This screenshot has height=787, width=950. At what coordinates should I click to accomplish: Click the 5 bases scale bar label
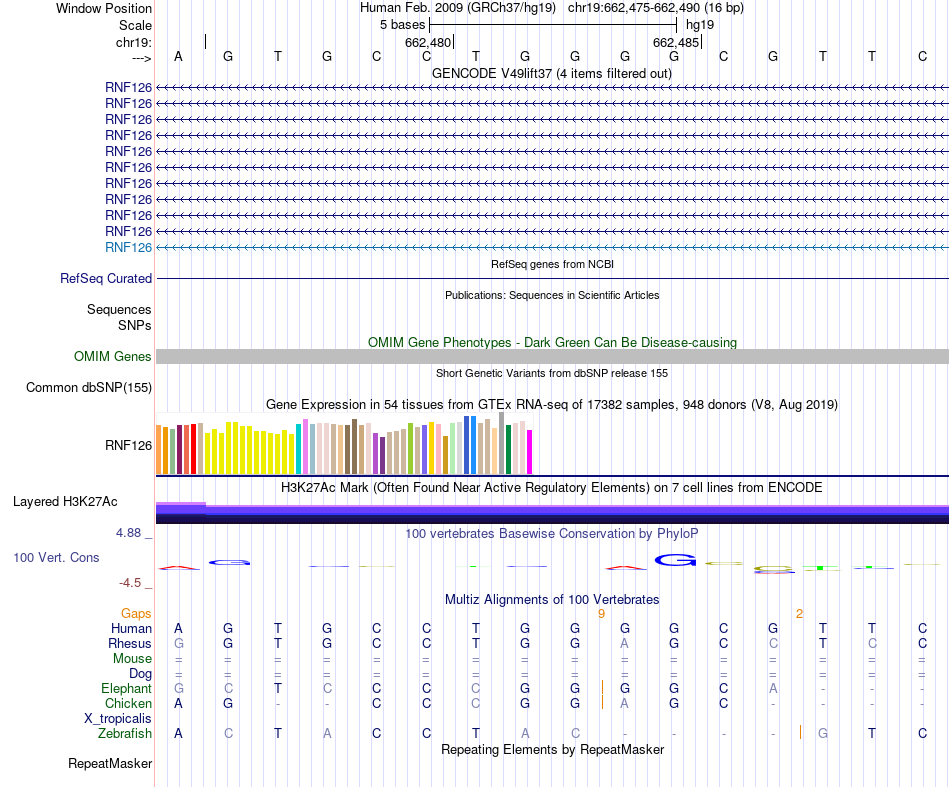coord(402,25)
